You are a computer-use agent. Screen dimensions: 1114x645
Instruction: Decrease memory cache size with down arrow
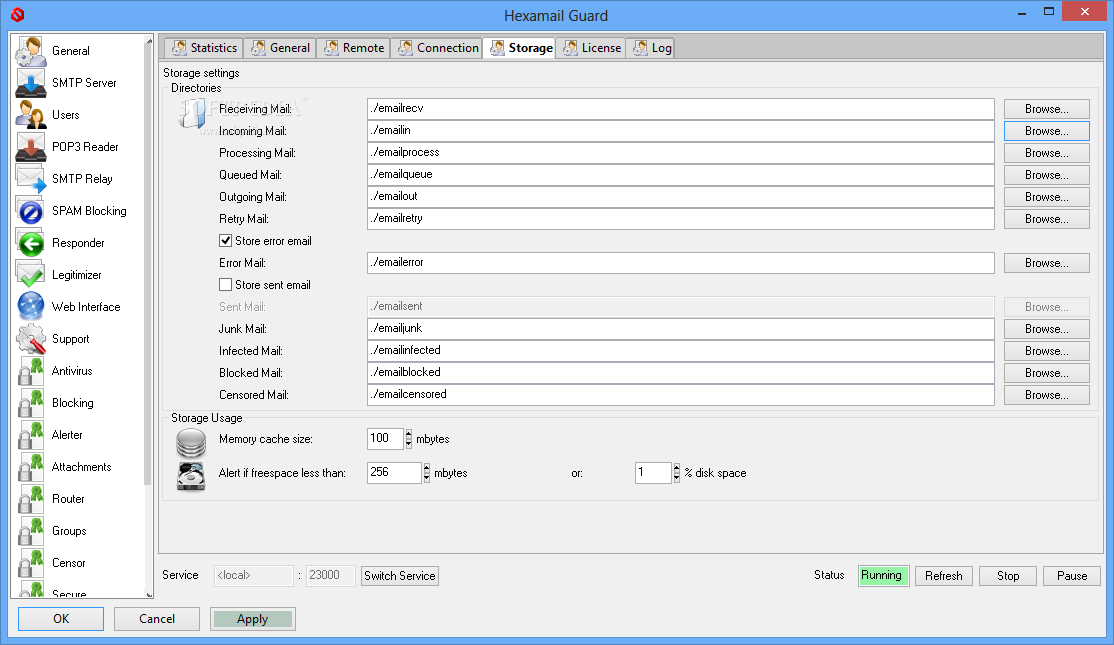[409, 444]
